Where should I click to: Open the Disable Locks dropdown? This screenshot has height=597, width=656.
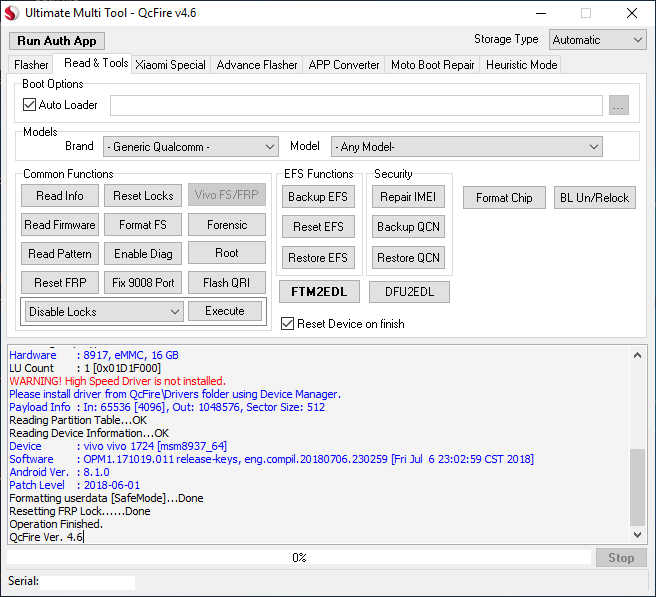tap(104, 312)
